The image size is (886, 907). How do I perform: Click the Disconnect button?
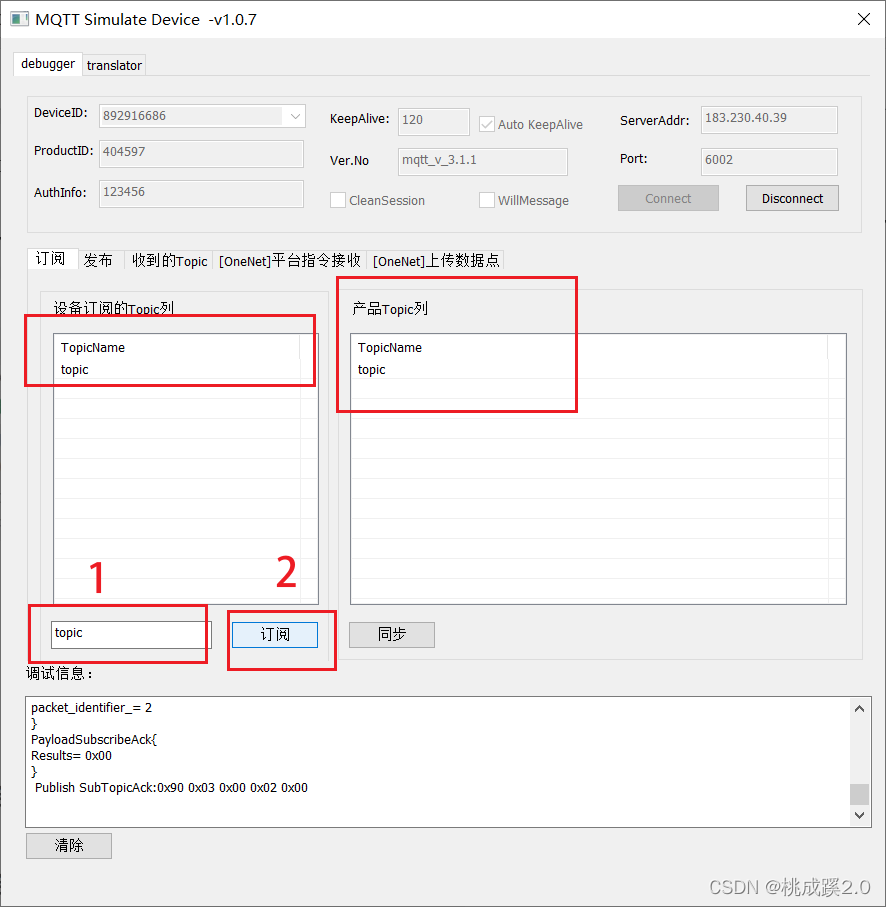[792, 198]
